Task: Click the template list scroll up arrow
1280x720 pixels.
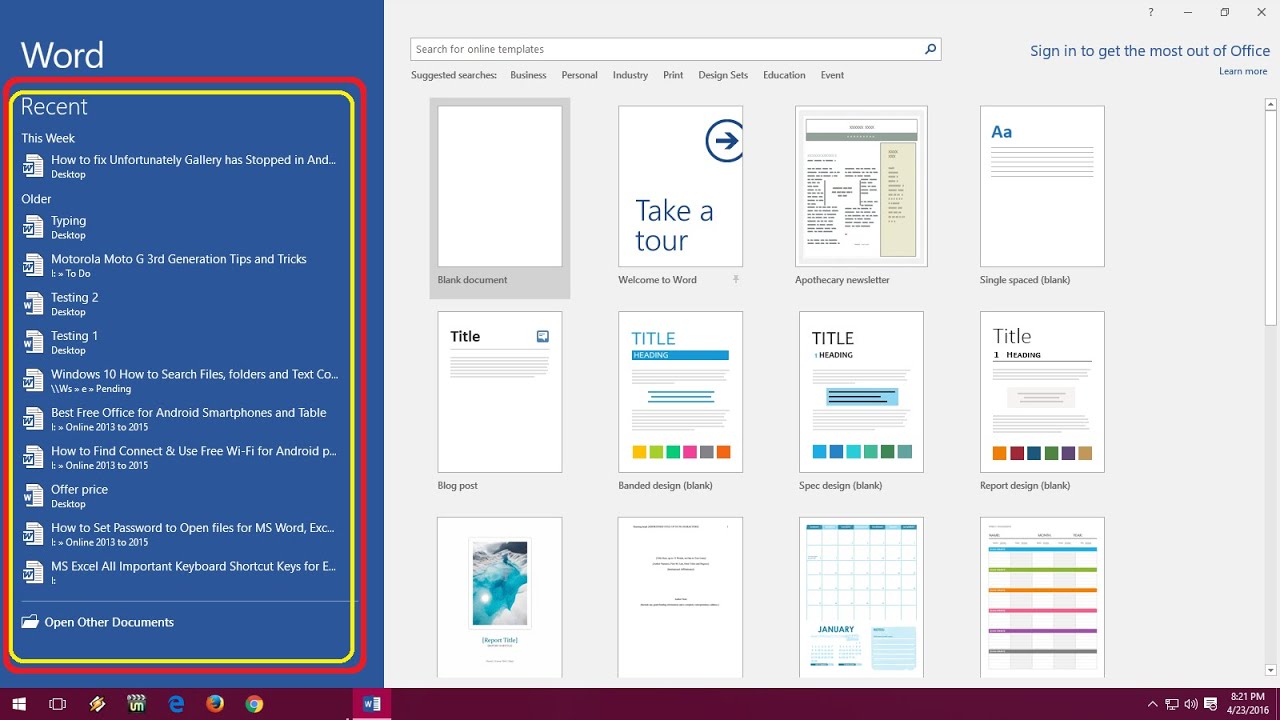Action: [x=1271, y=103]
